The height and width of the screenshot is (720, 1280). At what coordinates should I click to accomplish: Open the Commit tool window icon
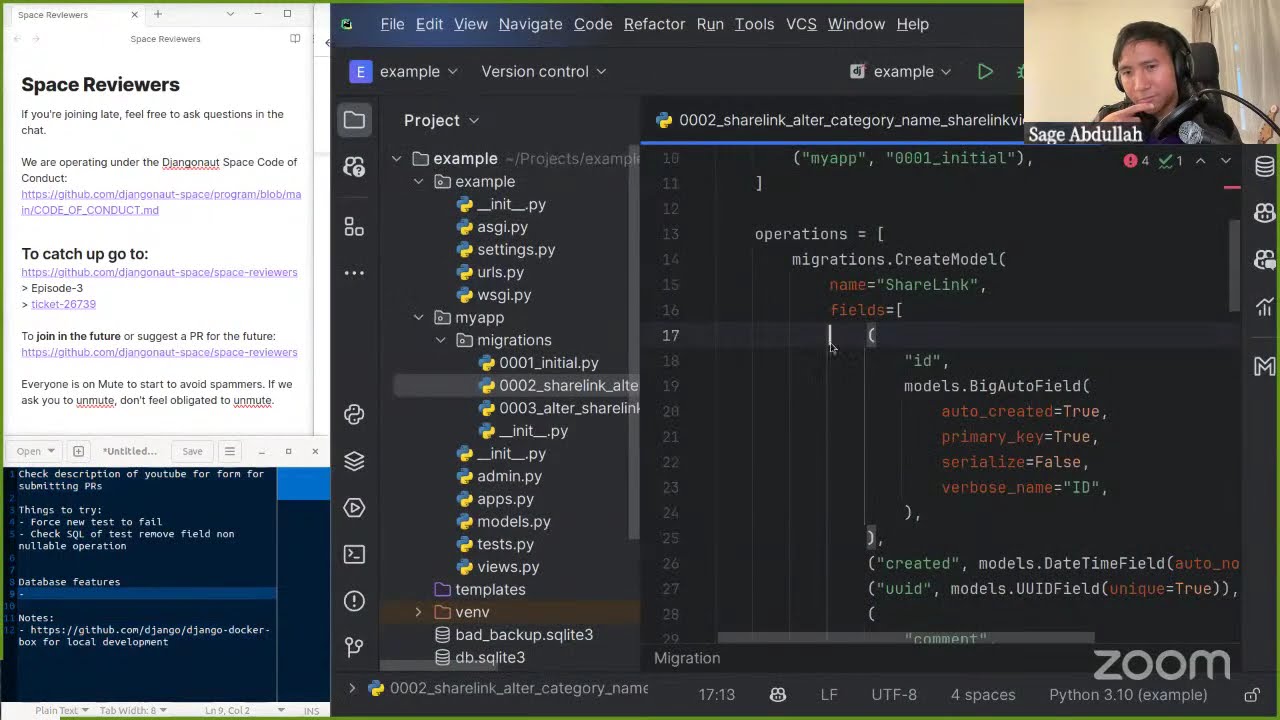[354, 167]
